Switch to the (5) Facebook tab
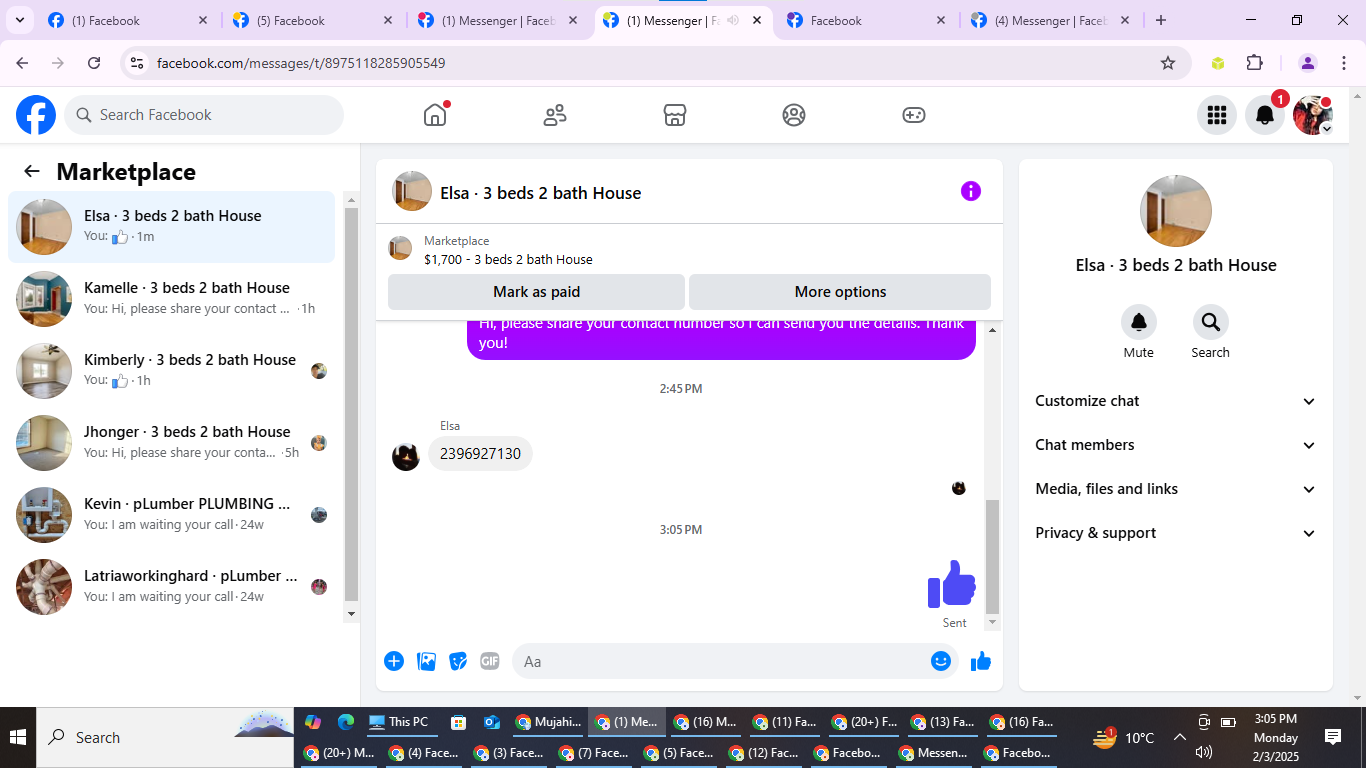1366x768 pixels. [x=313, y=20]
